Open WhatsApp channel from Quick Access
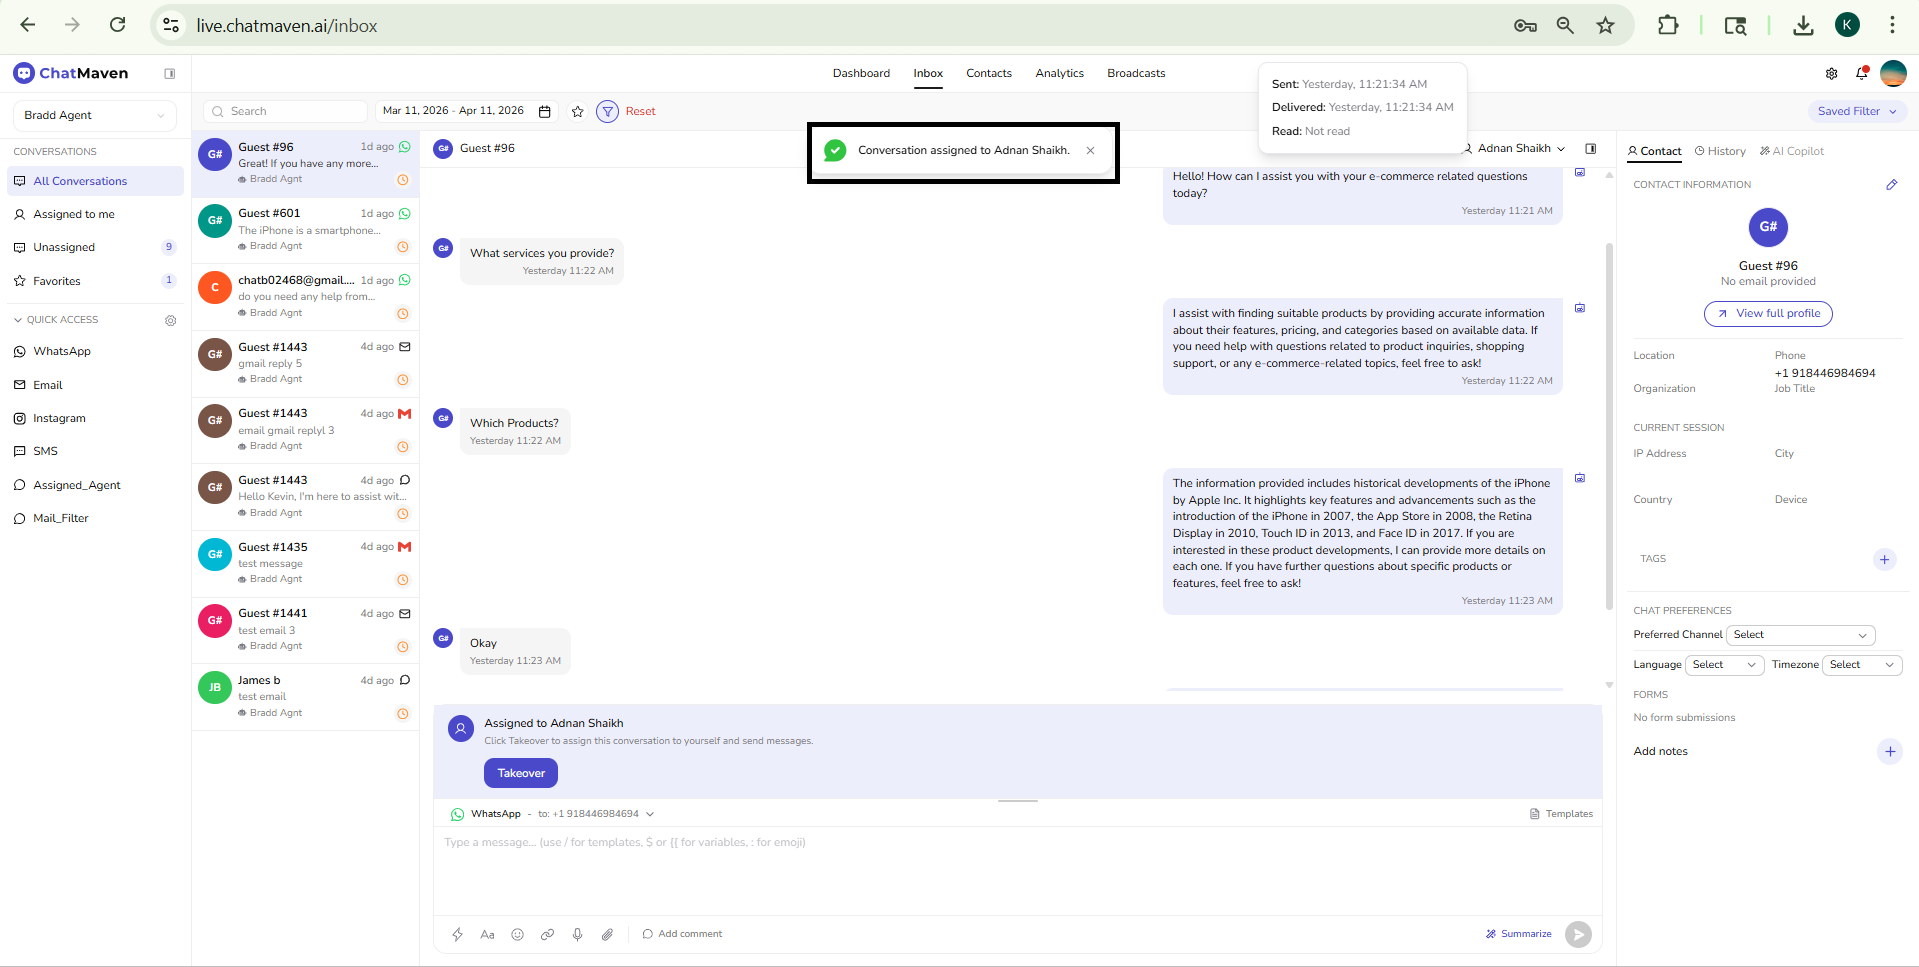 point(62,351)
